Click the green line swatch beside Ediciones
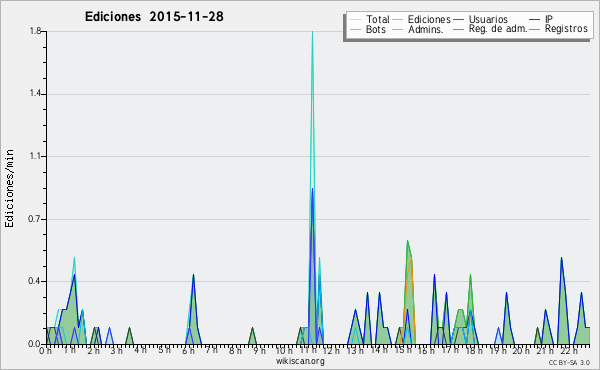Viewport: 600px width, 370px height. 398,20
